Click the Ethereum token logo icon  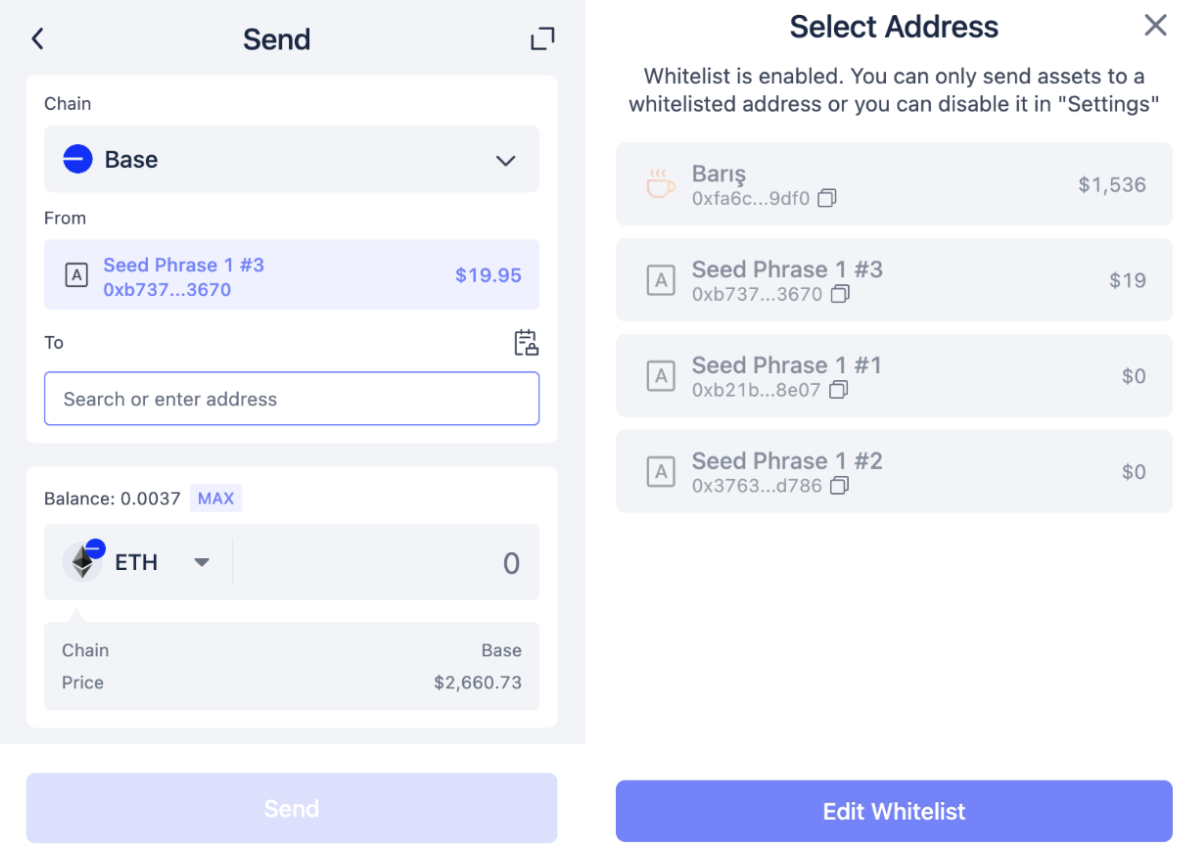click(x=83, y=562)
